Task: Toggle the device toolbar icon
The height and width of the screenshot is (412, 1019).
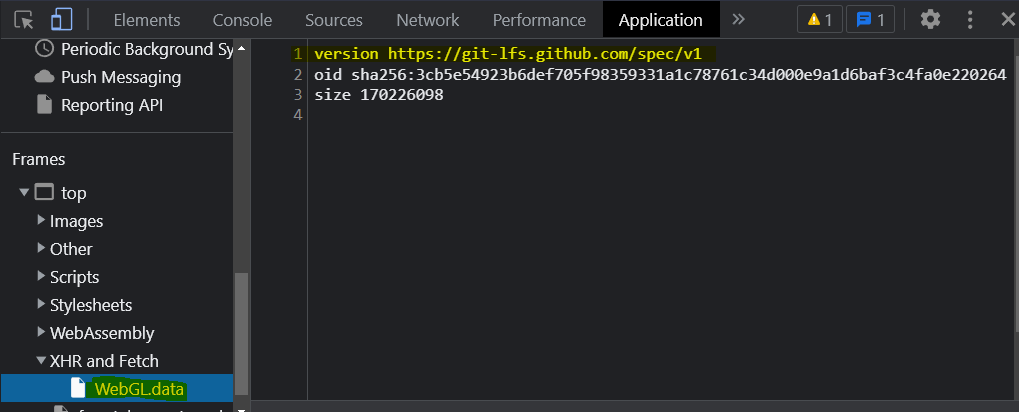Action: (x=61, y=19)
